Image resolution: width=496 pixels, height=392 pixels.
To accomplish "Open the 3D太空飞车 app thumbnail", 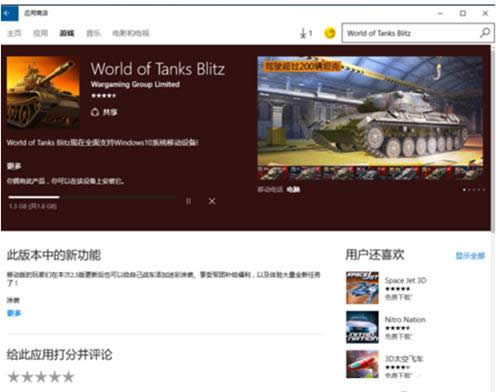I will (x=362, y=364).
